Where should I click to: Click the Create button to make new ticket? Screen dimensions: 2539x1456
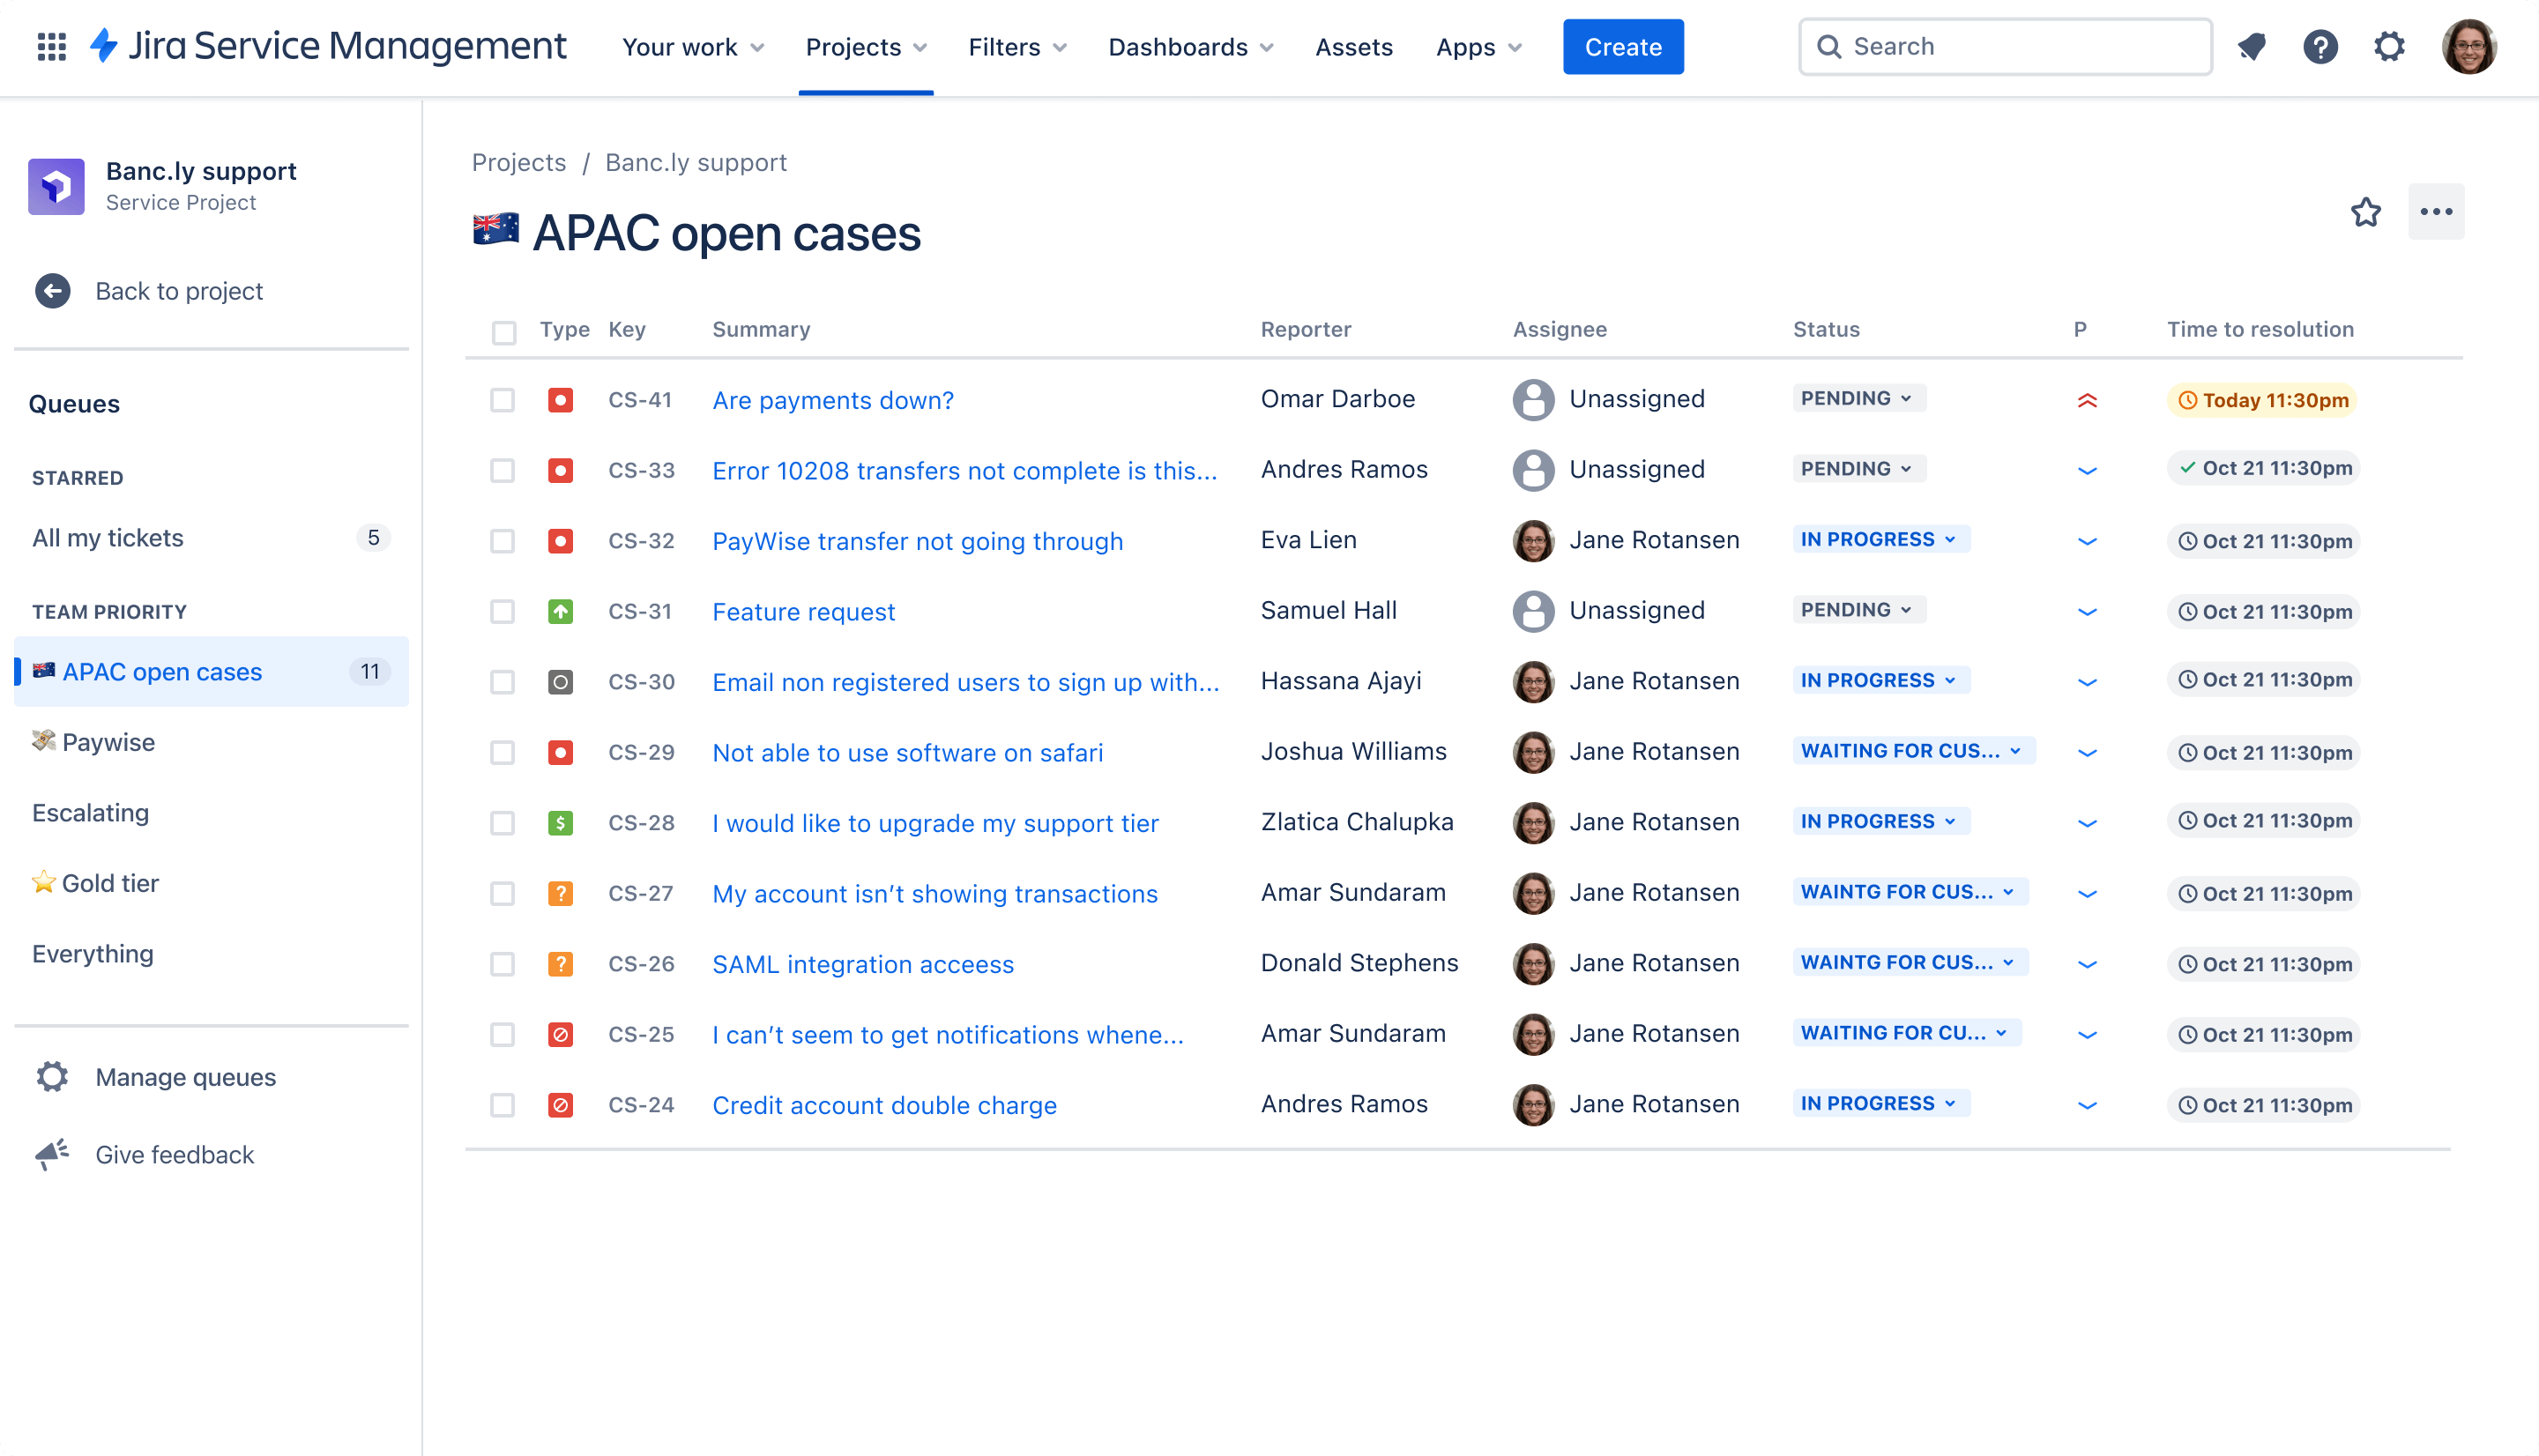click(x=1622, y=47)
